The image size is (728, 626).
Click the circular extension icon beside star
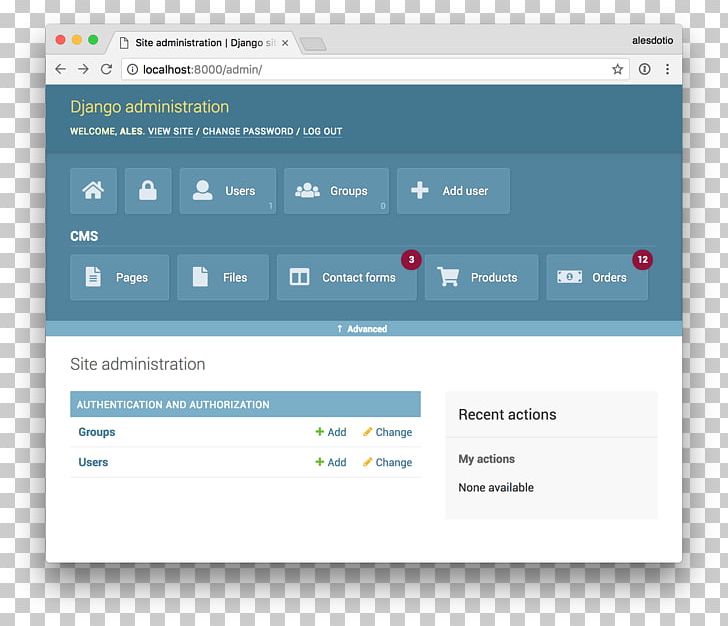[x=644, y=69]
